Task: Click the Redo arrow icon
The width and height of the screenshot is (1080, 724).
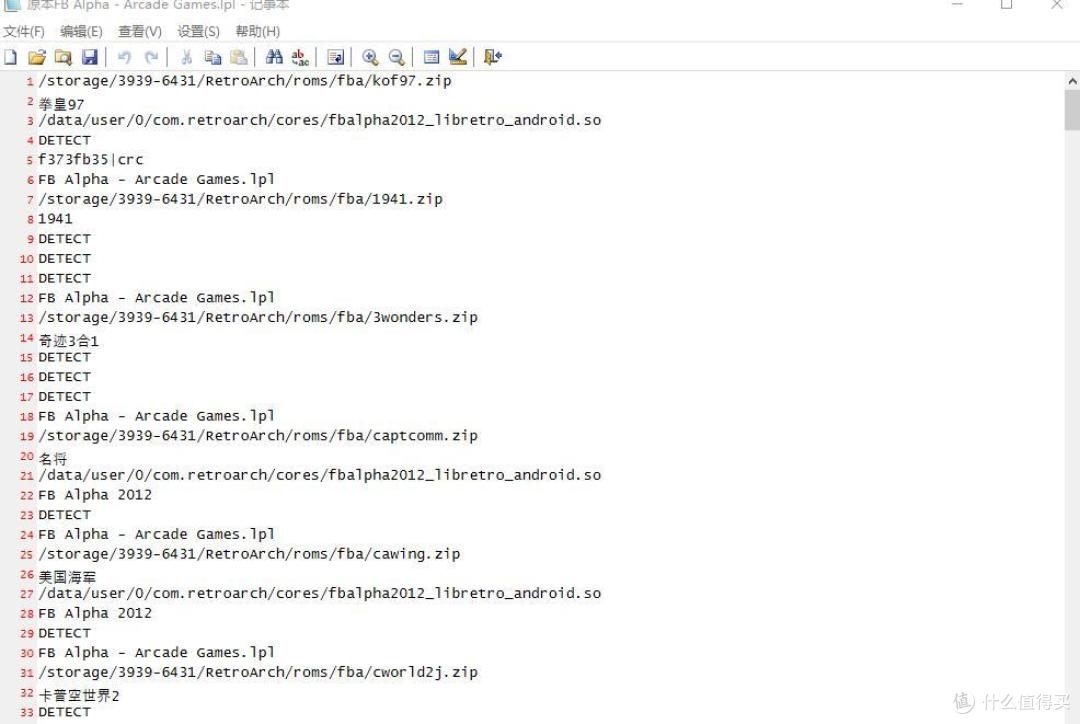Action: pos(152,57)
